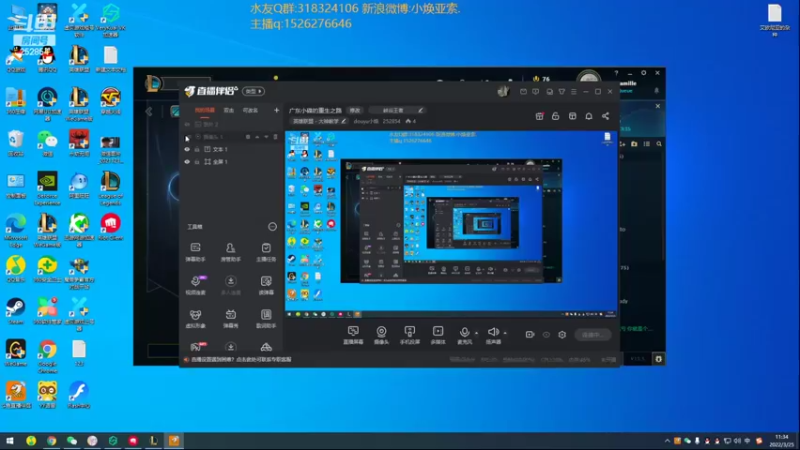
Task: Go back with League client arrow
Action: pos(149,111)
